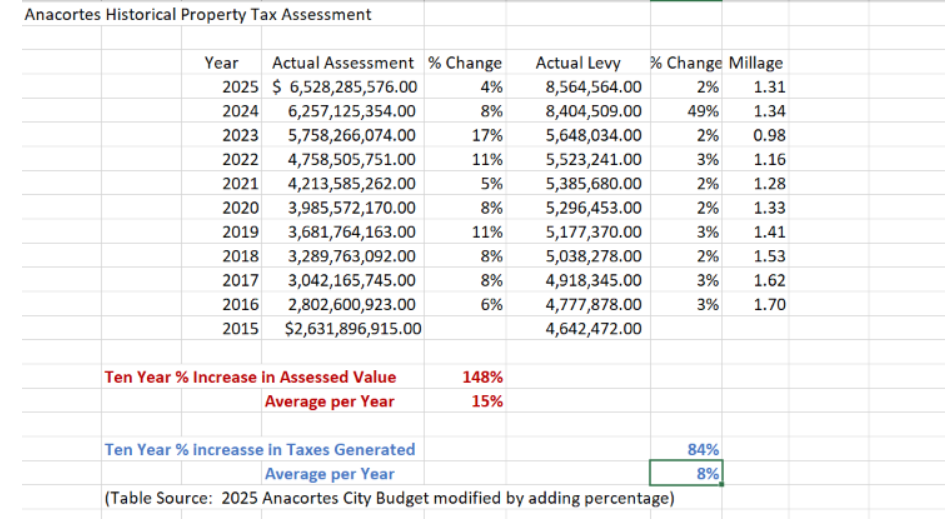Select the assessment value 2,802,600,923.00

pyautogui.click(x=351, y=304)
